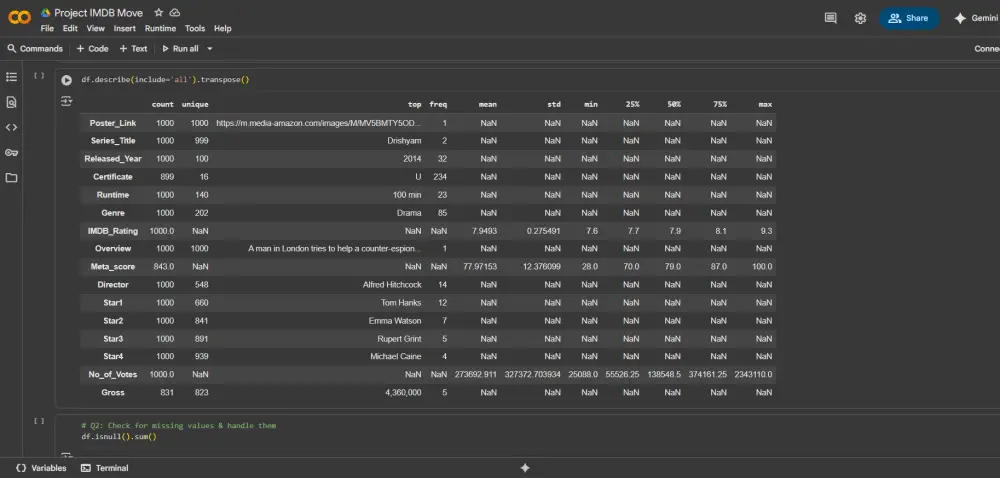Screen dimensions: 1000x478
Task: Click the Q2 missing values comment line
Action: pos(179,425)
